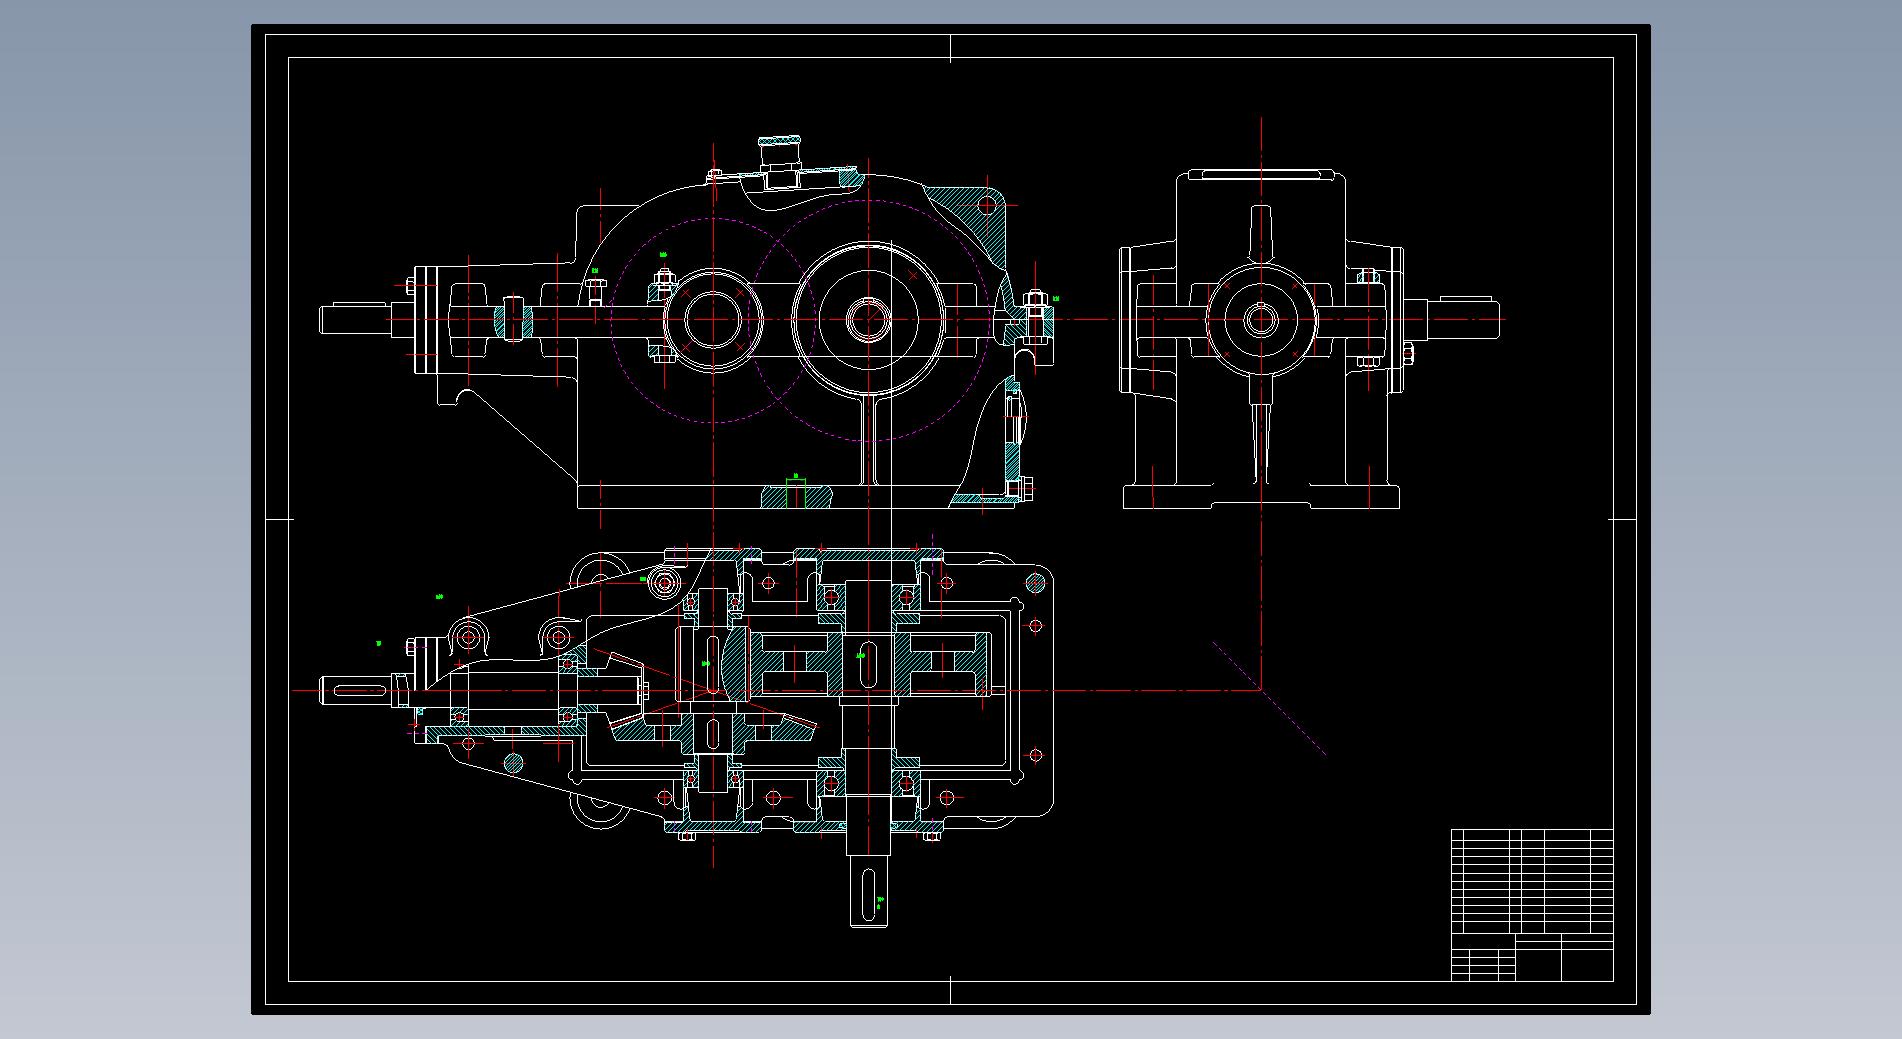Click the shaft hub circle in side view

pyautogui.click(x=1260, y=319)
